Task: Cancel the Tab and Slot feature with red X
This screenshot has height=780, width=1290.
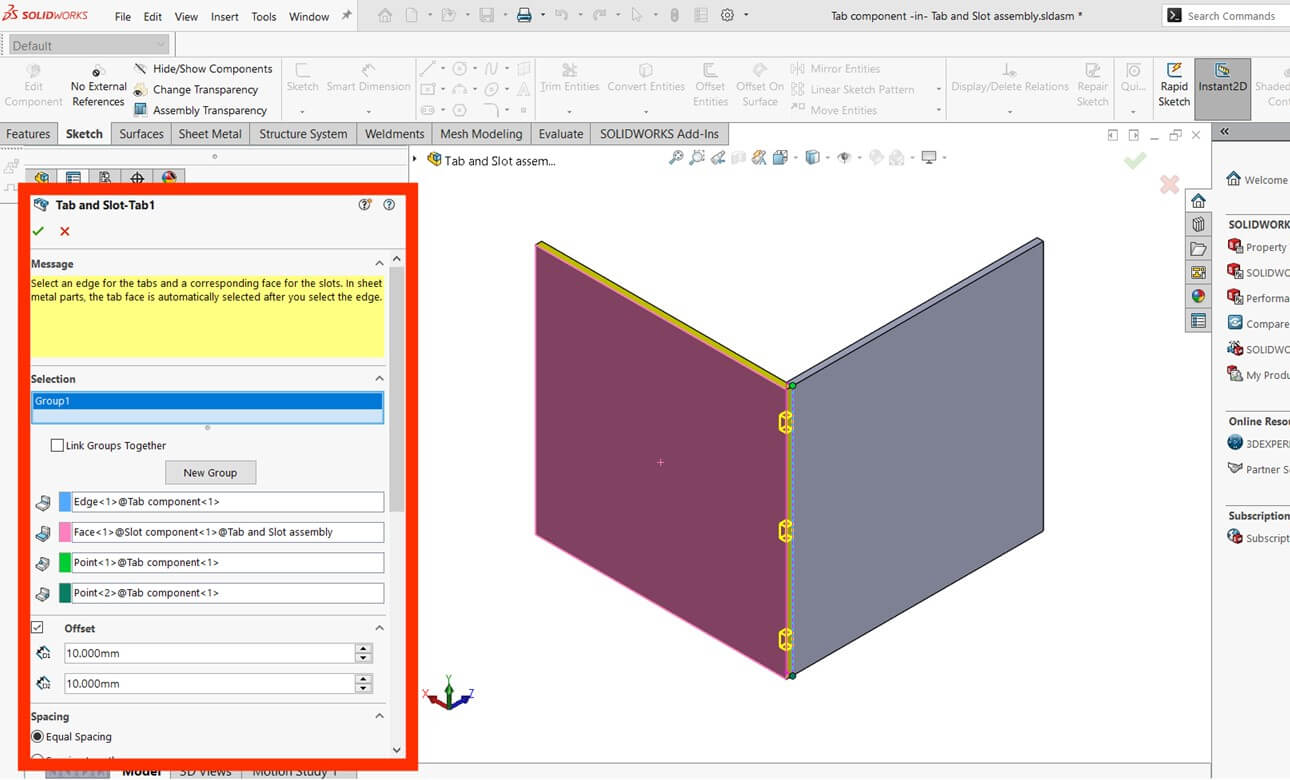Action: [x=64, y=230]
